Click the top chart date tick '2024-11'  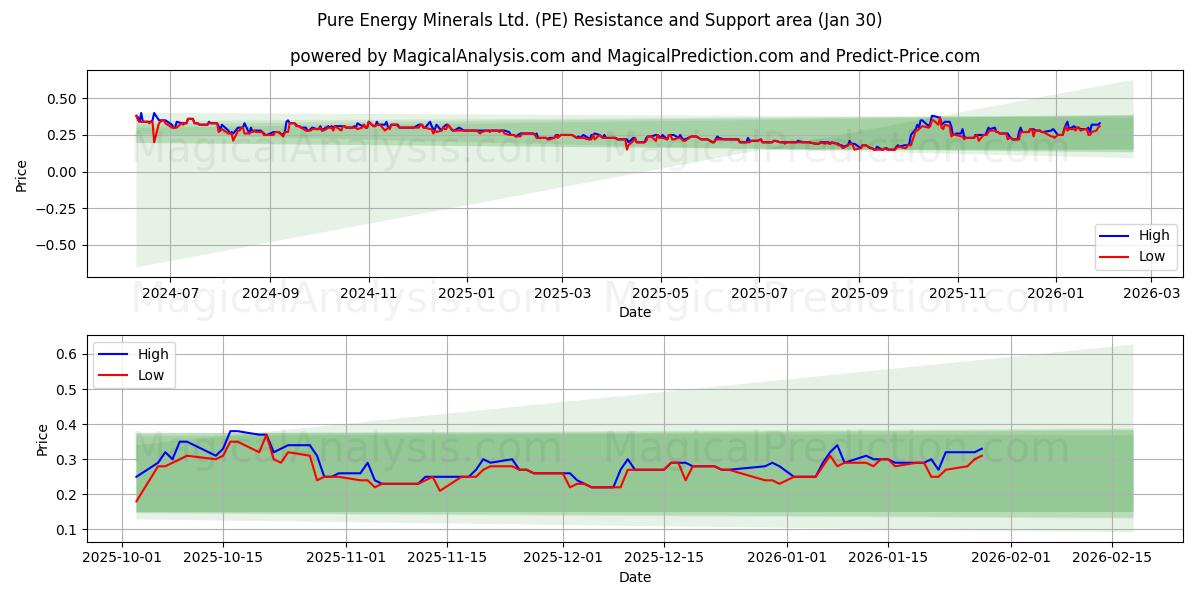tap(370, 294)
